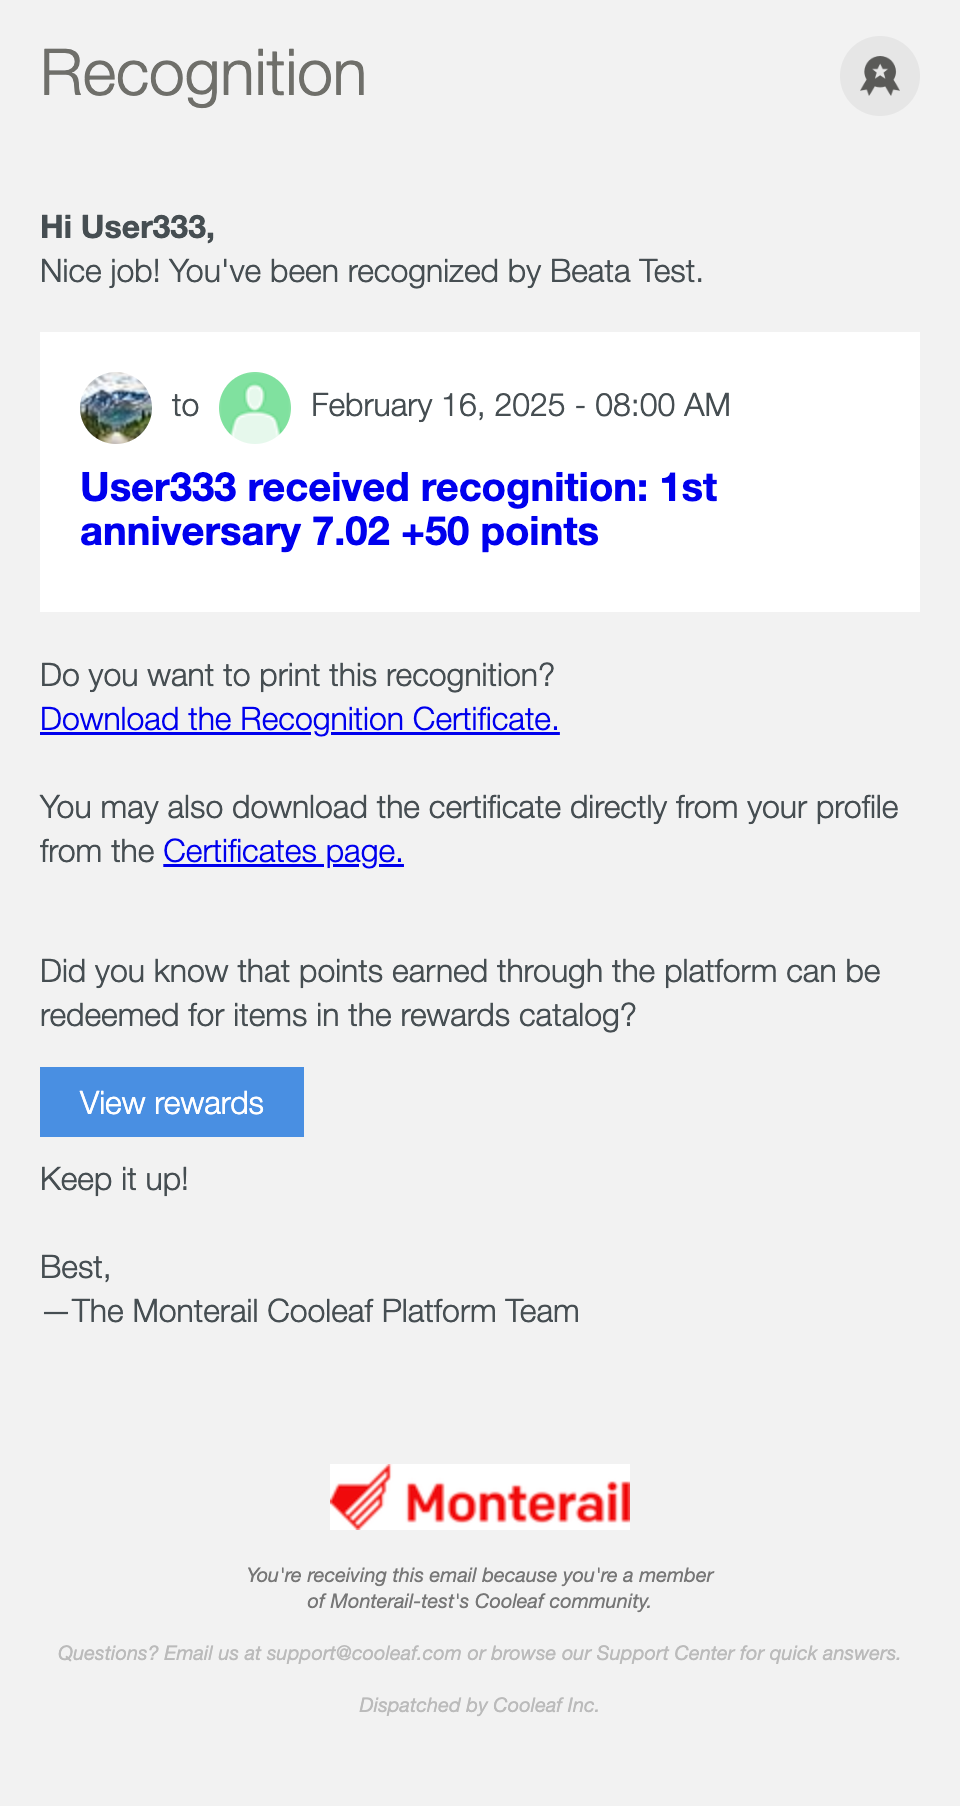The height and width of the screenshot is (1806, 960).
Task: Open the Certificates page link
Action: 283,851
